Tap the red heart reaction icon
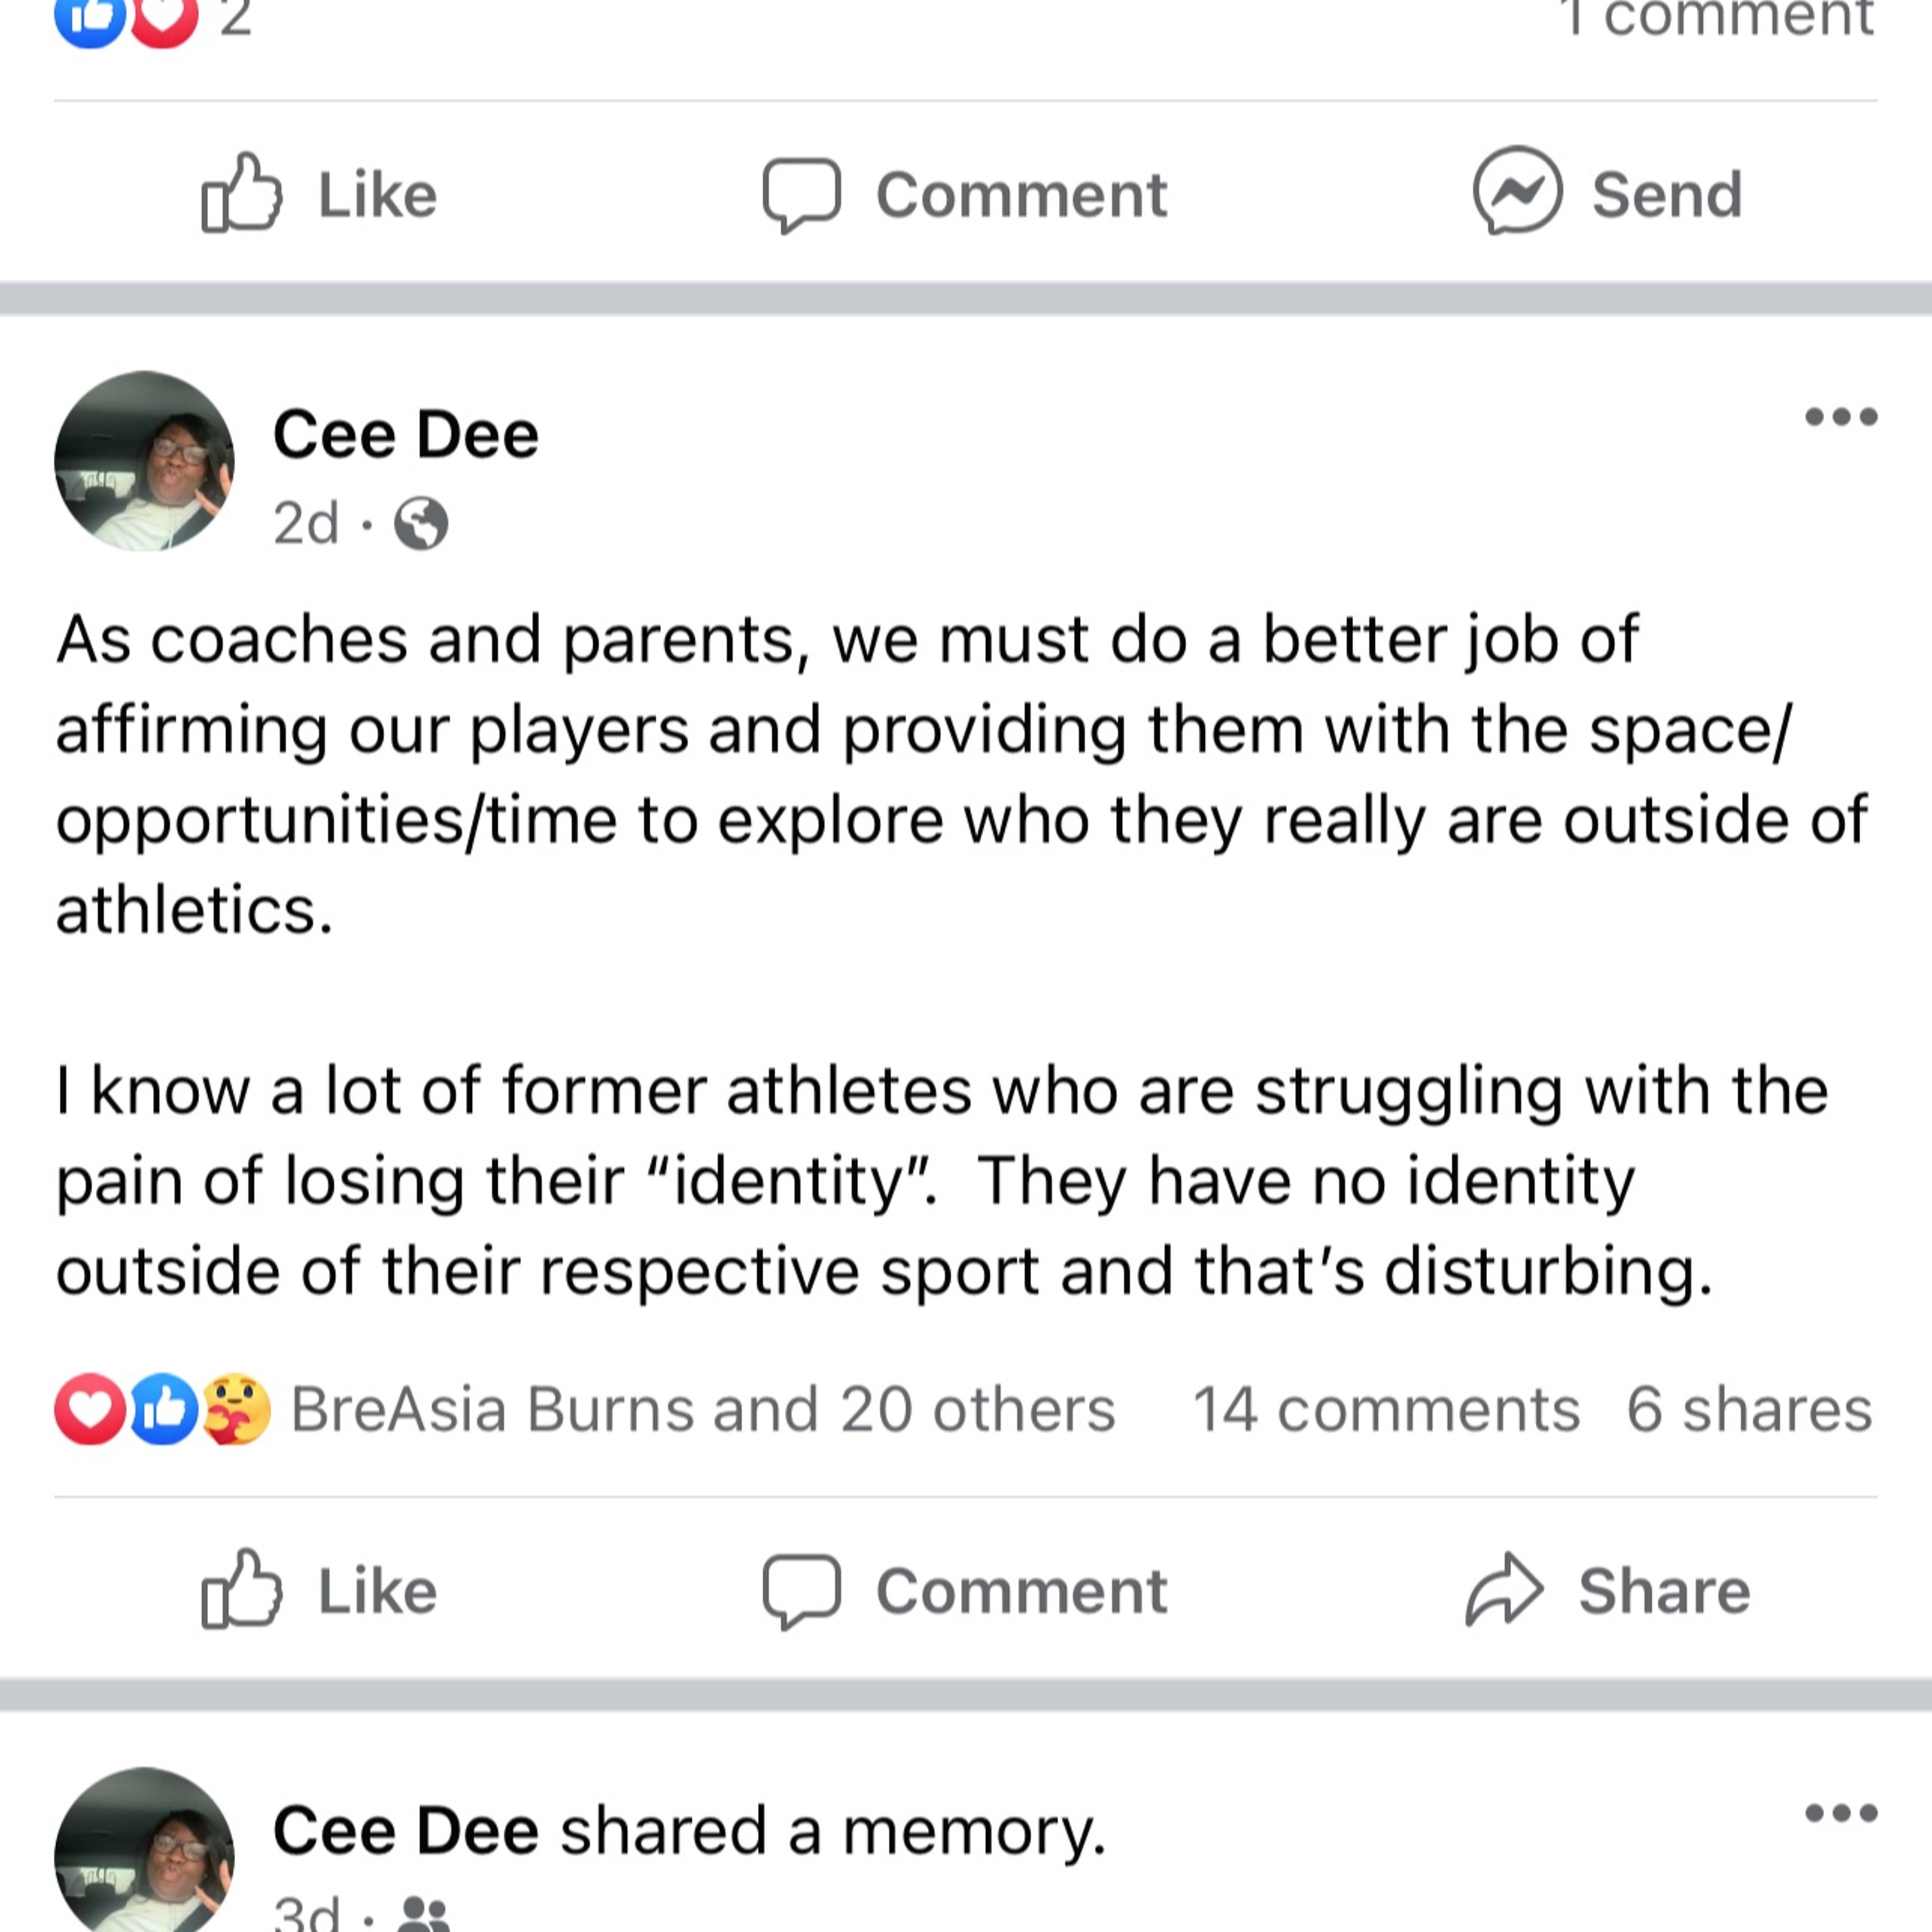1932x1932 pixels. coord(90,1409)
